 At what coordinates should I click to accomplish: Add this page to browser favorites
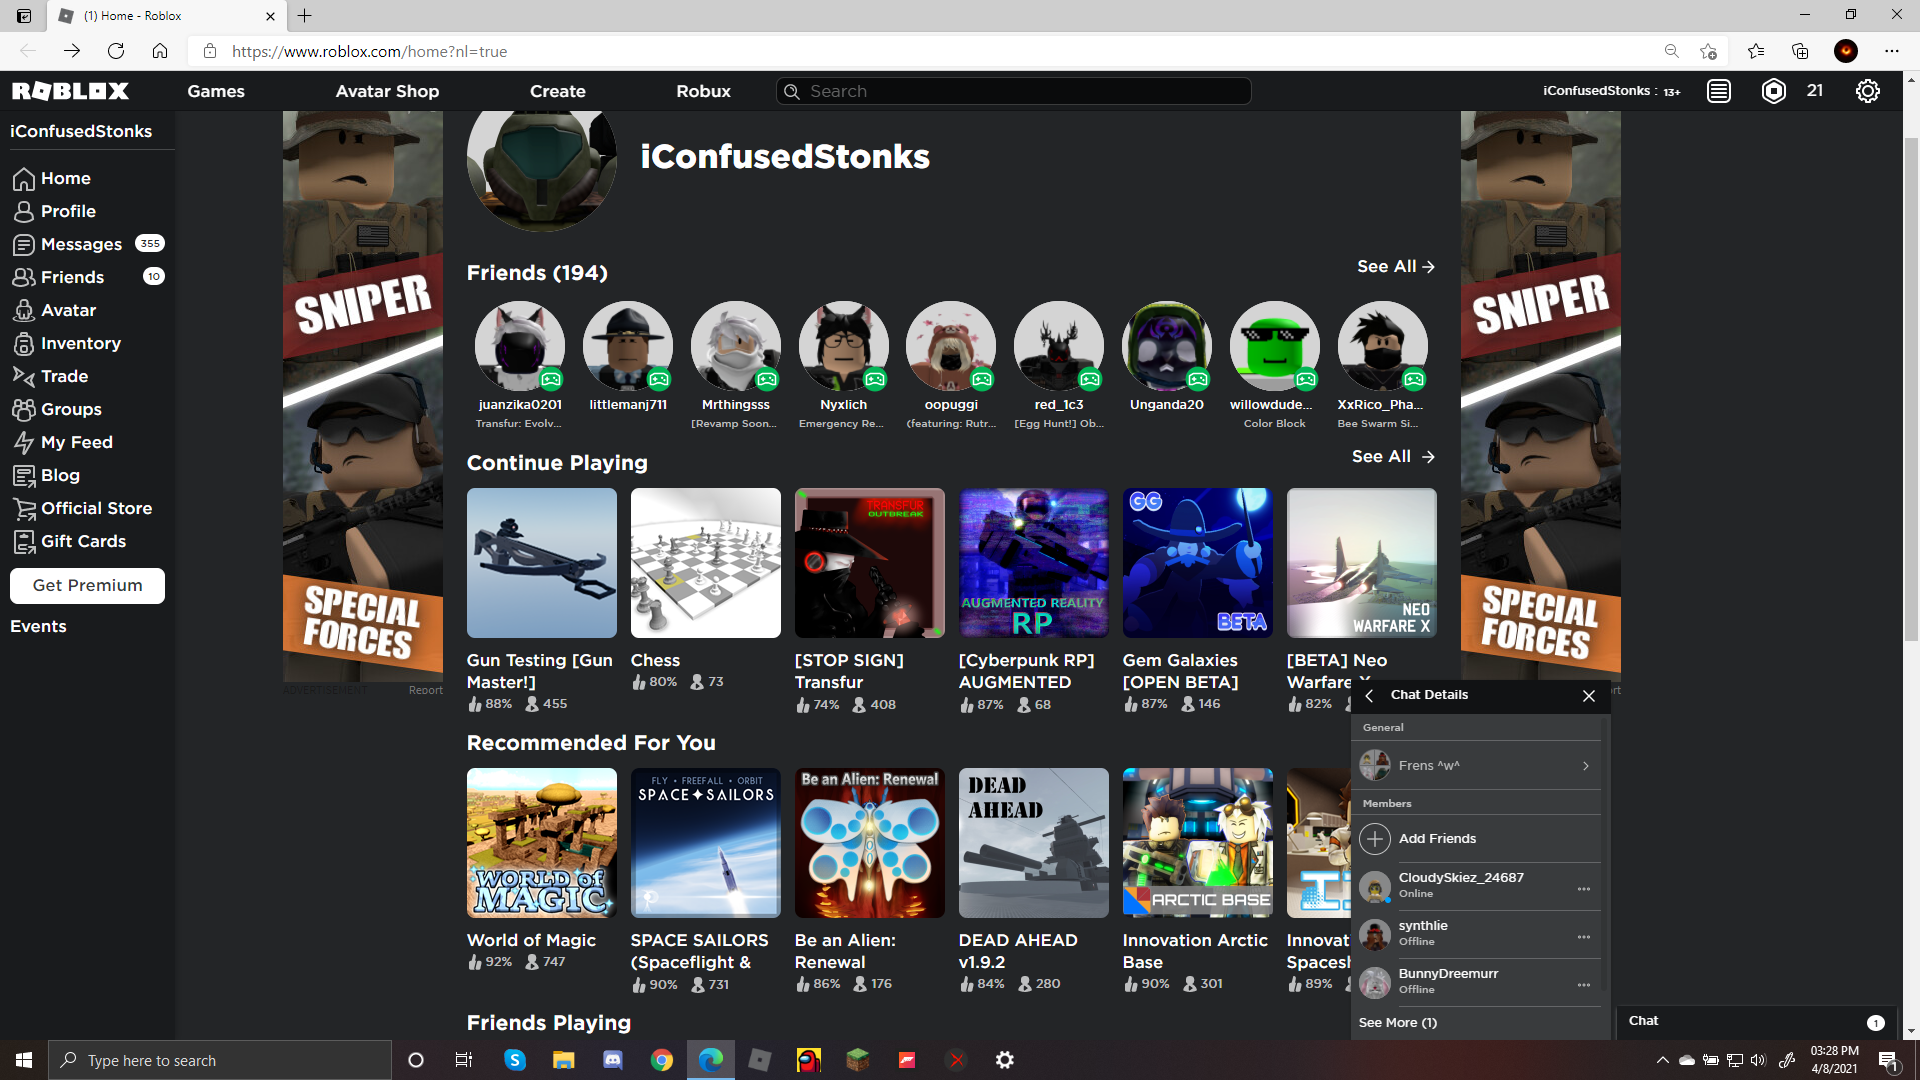(x=1708, y=51)
